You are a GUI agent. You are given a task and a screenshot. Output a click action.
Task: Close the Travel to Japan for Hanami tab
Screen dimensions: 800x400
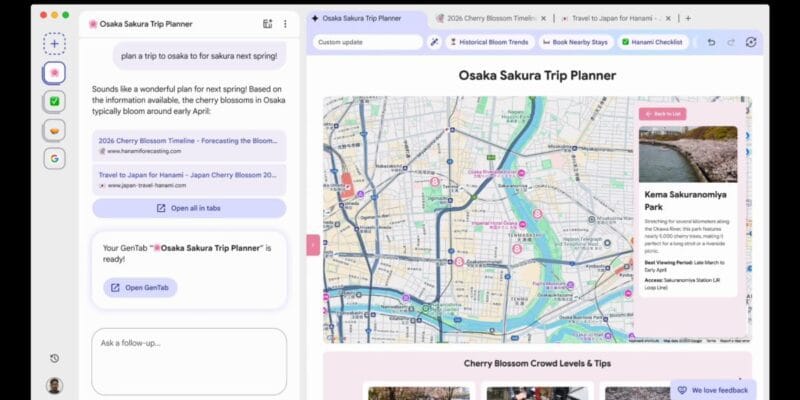coord(668,18)
